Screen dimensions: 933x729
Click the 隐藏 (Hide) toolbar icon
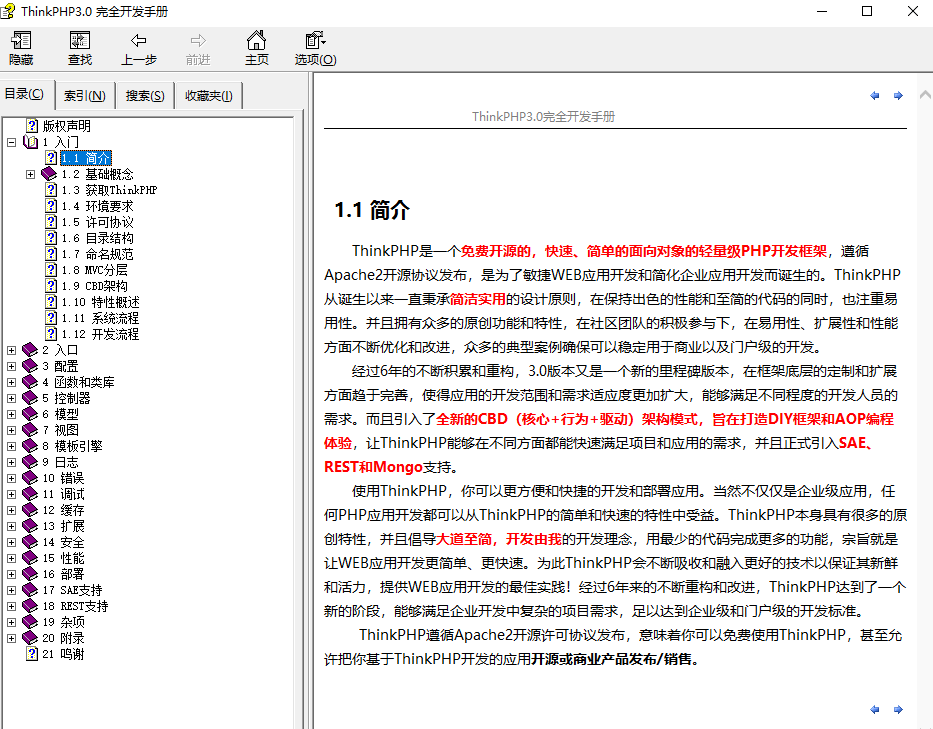[x=20, y=47]
